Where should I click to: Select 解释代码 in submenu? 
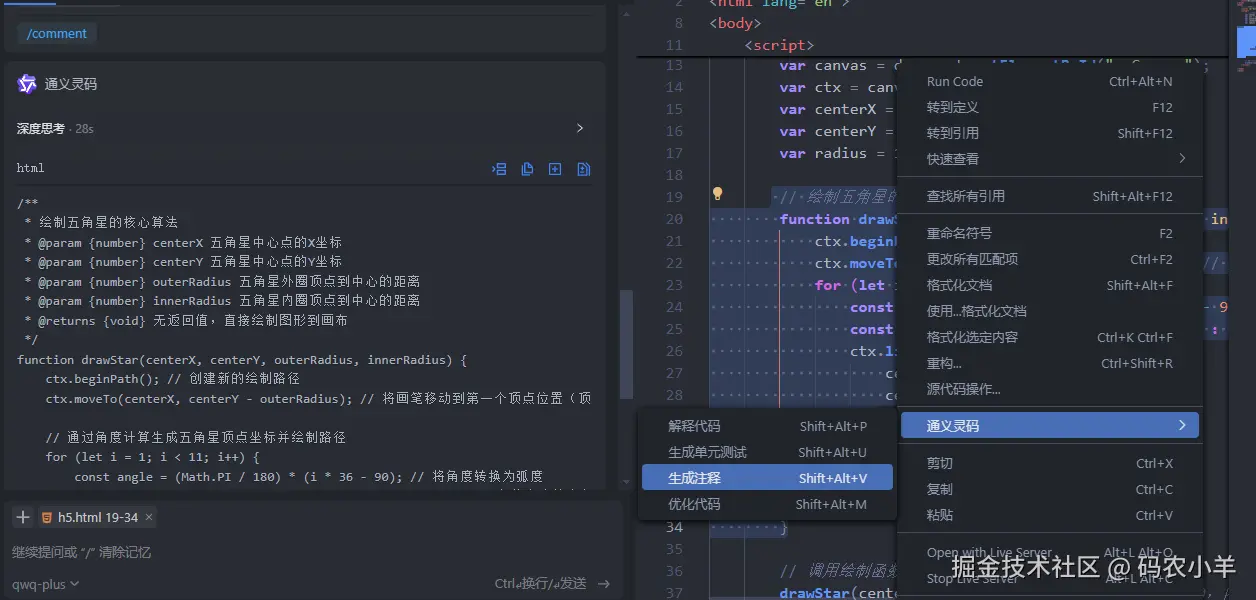click(767, 426)
